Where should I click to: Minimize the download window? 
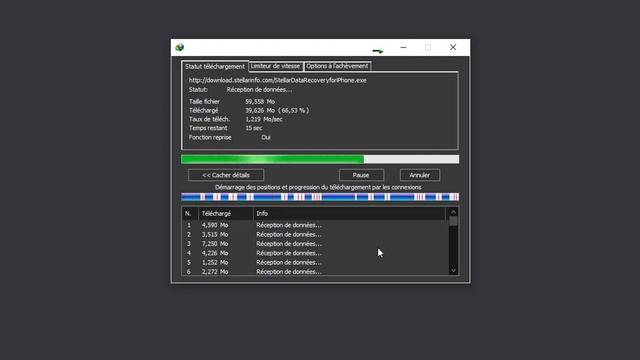pos(403,47)
